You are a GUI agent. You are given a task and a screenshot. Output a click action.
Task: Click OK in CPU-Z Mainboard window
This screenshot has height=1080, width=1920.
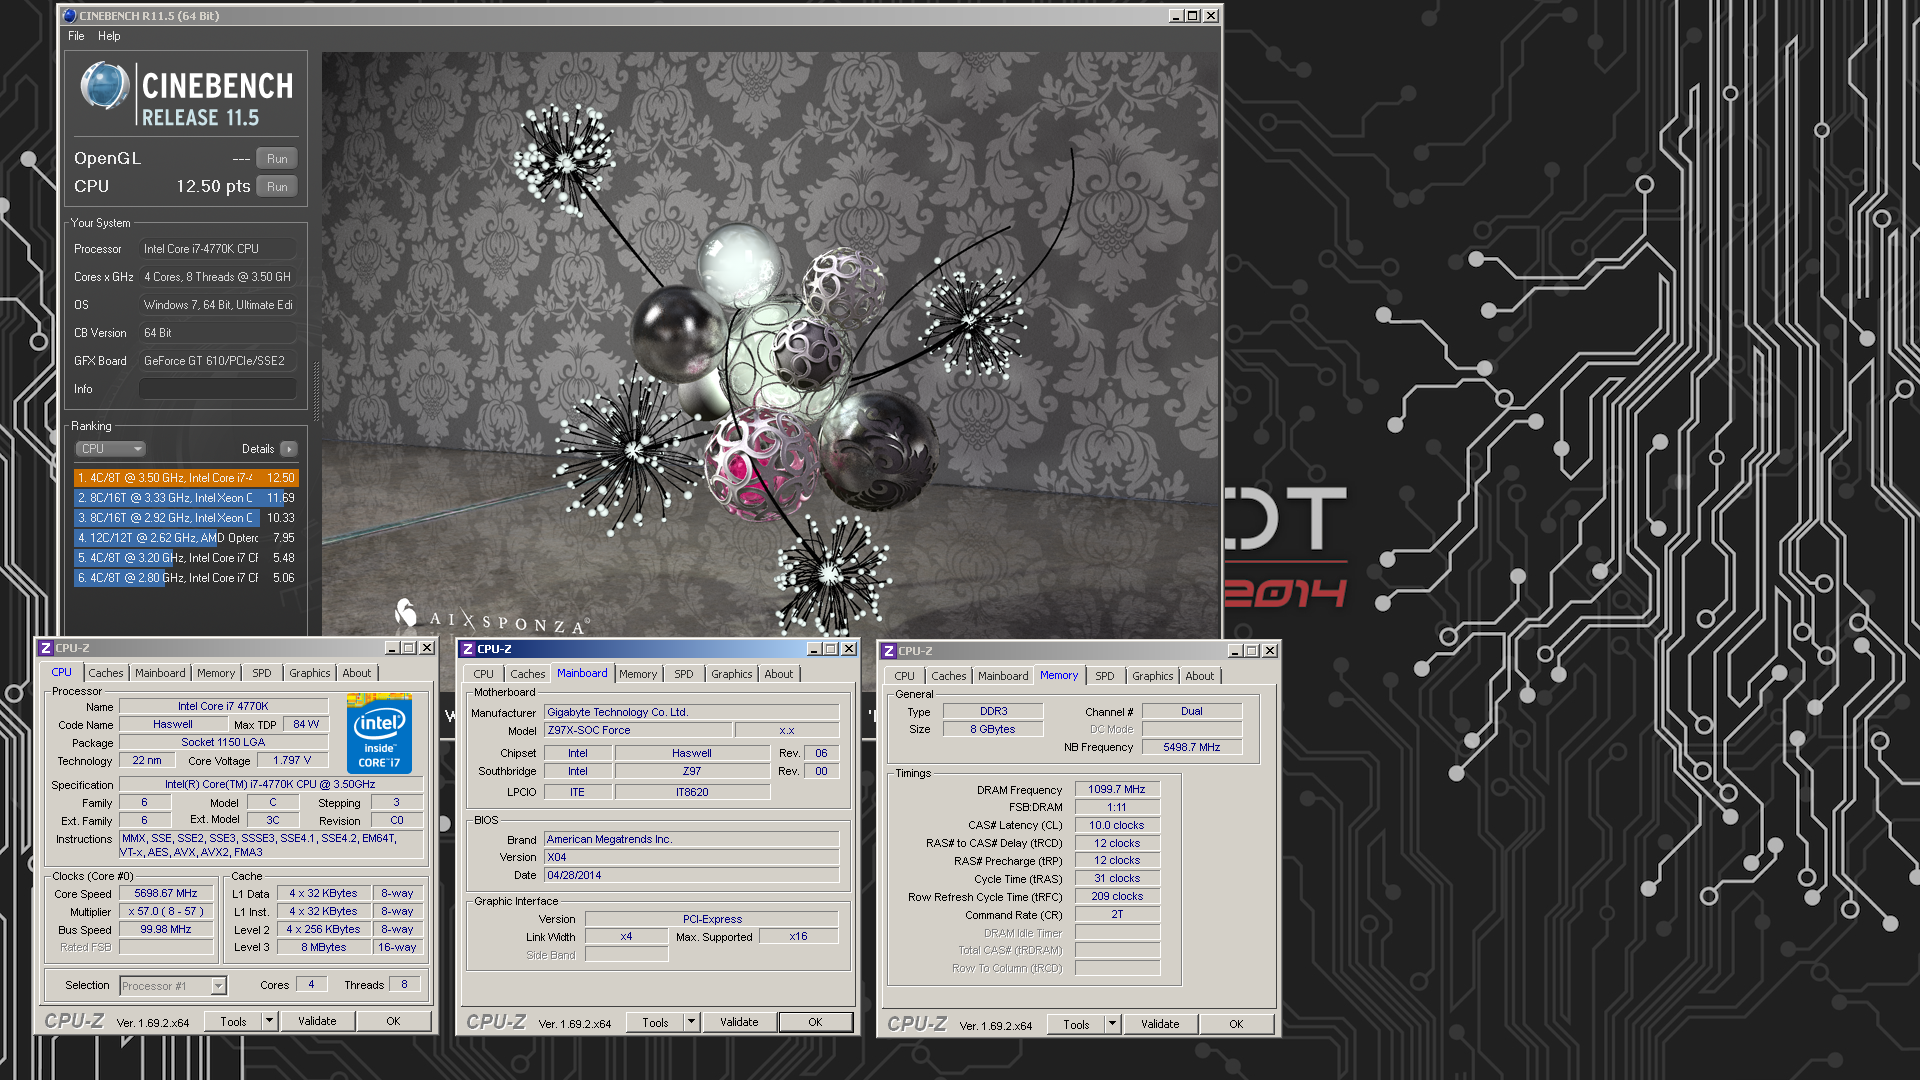815,1022
